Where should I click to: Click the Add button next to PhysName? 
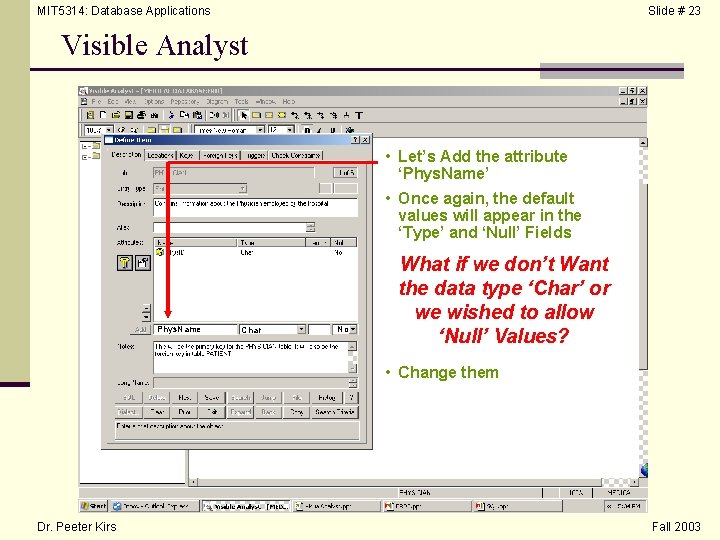[141, 330]
